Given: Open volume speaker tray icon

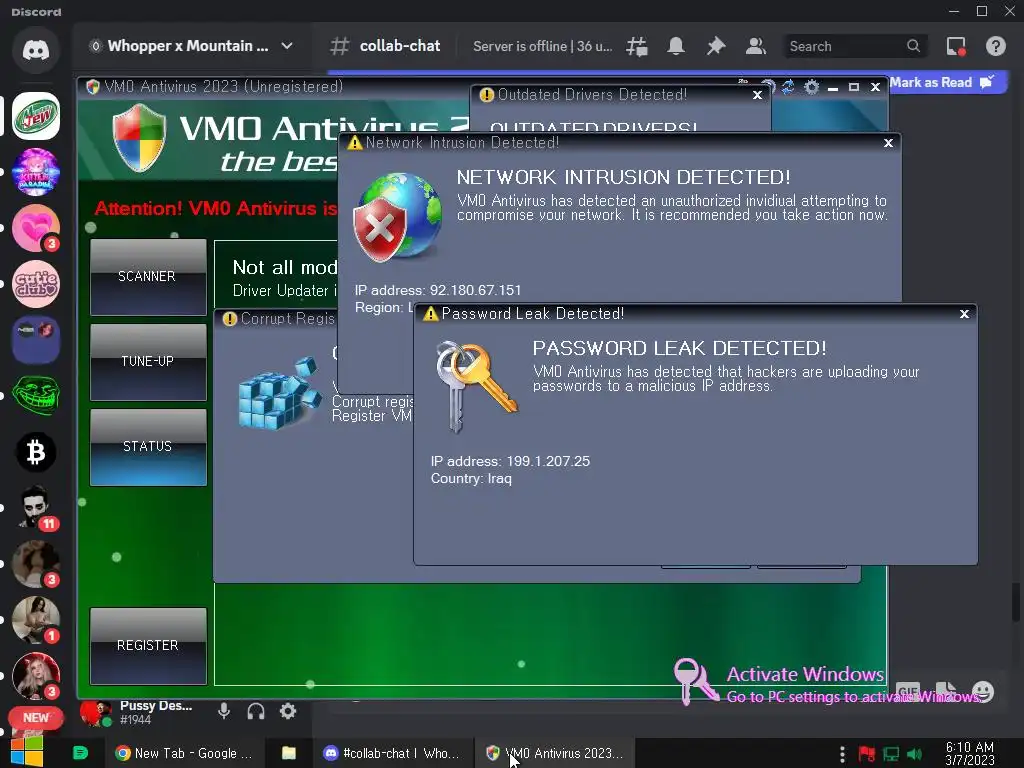Looking at the screenshot, I should 914,754.
